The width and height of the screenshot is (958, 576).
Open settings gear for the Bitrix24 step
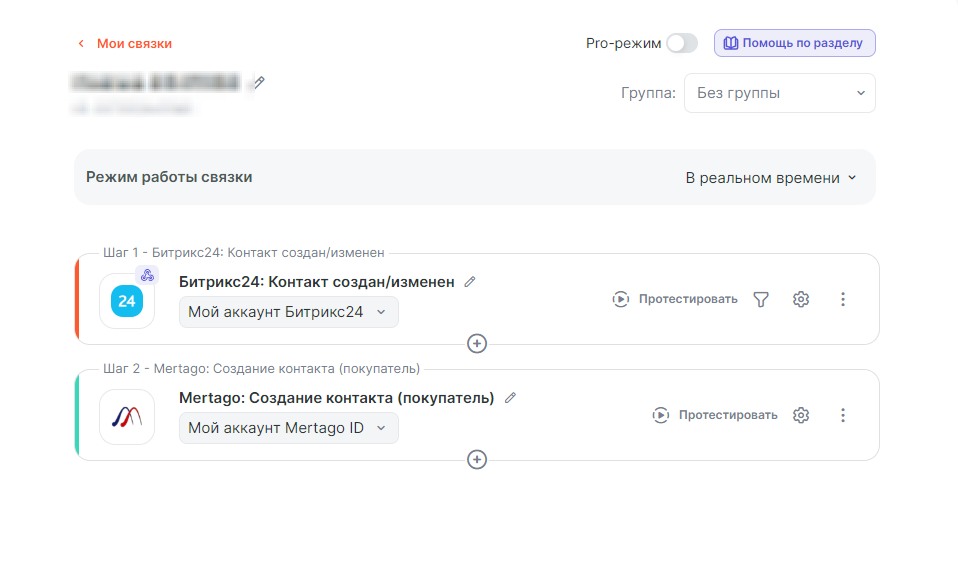pos(800,299)
